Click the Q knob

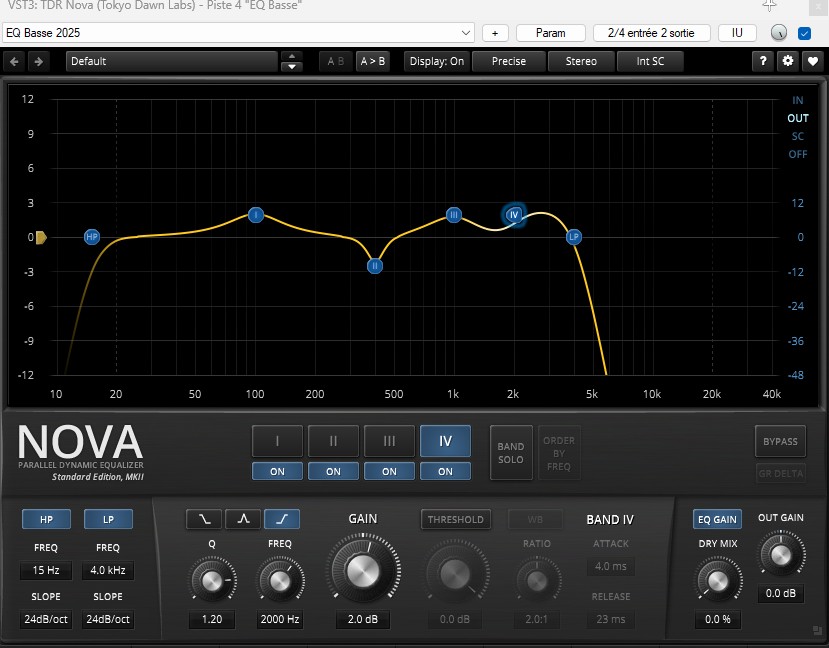pos(212,580)
